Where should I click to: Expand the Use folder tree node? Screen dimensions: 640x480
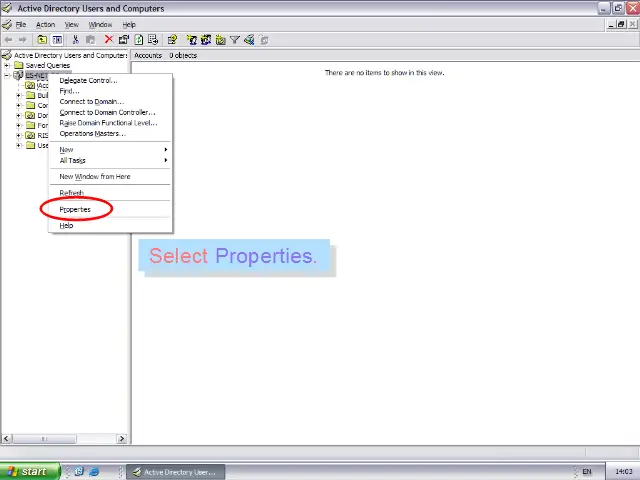coord(18,145)
